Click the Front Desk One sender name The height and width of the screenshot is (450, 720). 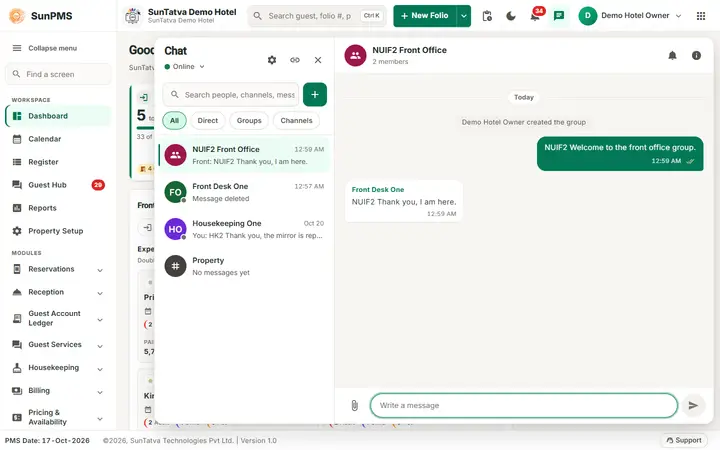pos(378,190)
